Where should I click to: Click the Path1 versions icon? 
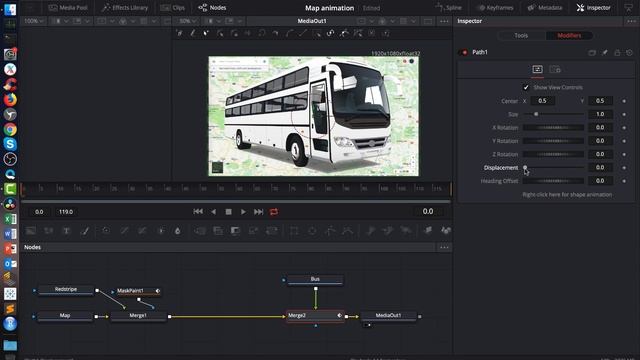(592, 52)
